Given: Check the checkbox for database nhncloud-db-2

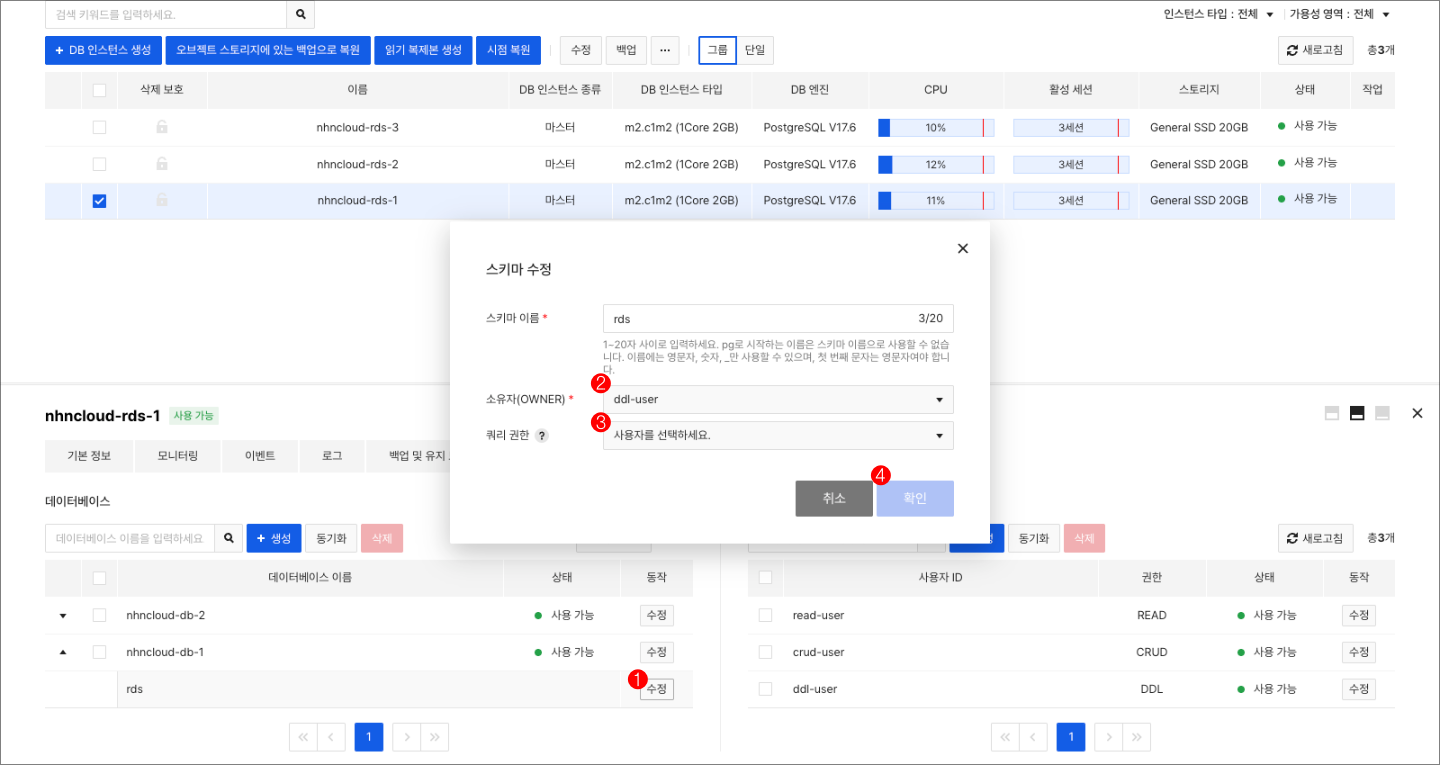Looking at the screenshot, I should point(98,615).
